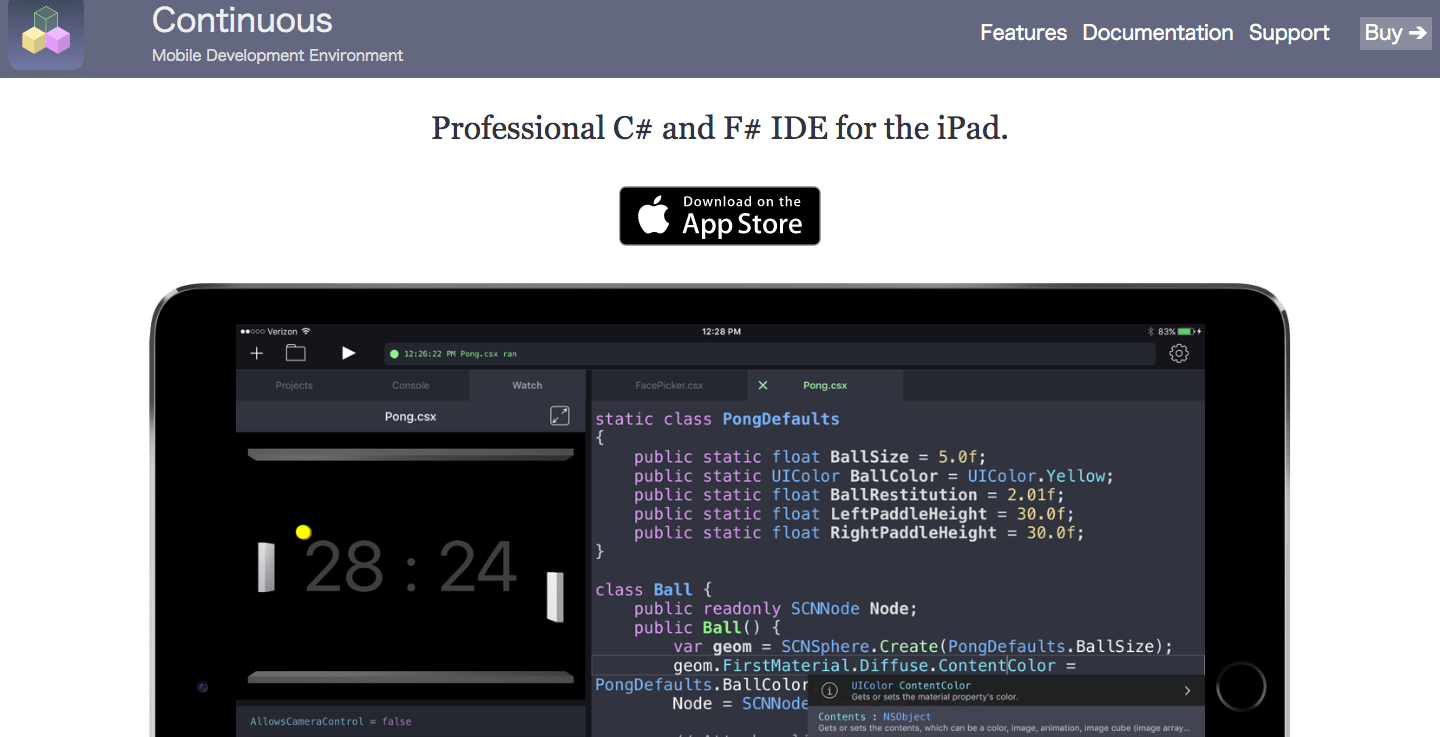Click the LeftPaddleHeight code line
This screenshot has width=1440, height=737.
click(854, 514)
